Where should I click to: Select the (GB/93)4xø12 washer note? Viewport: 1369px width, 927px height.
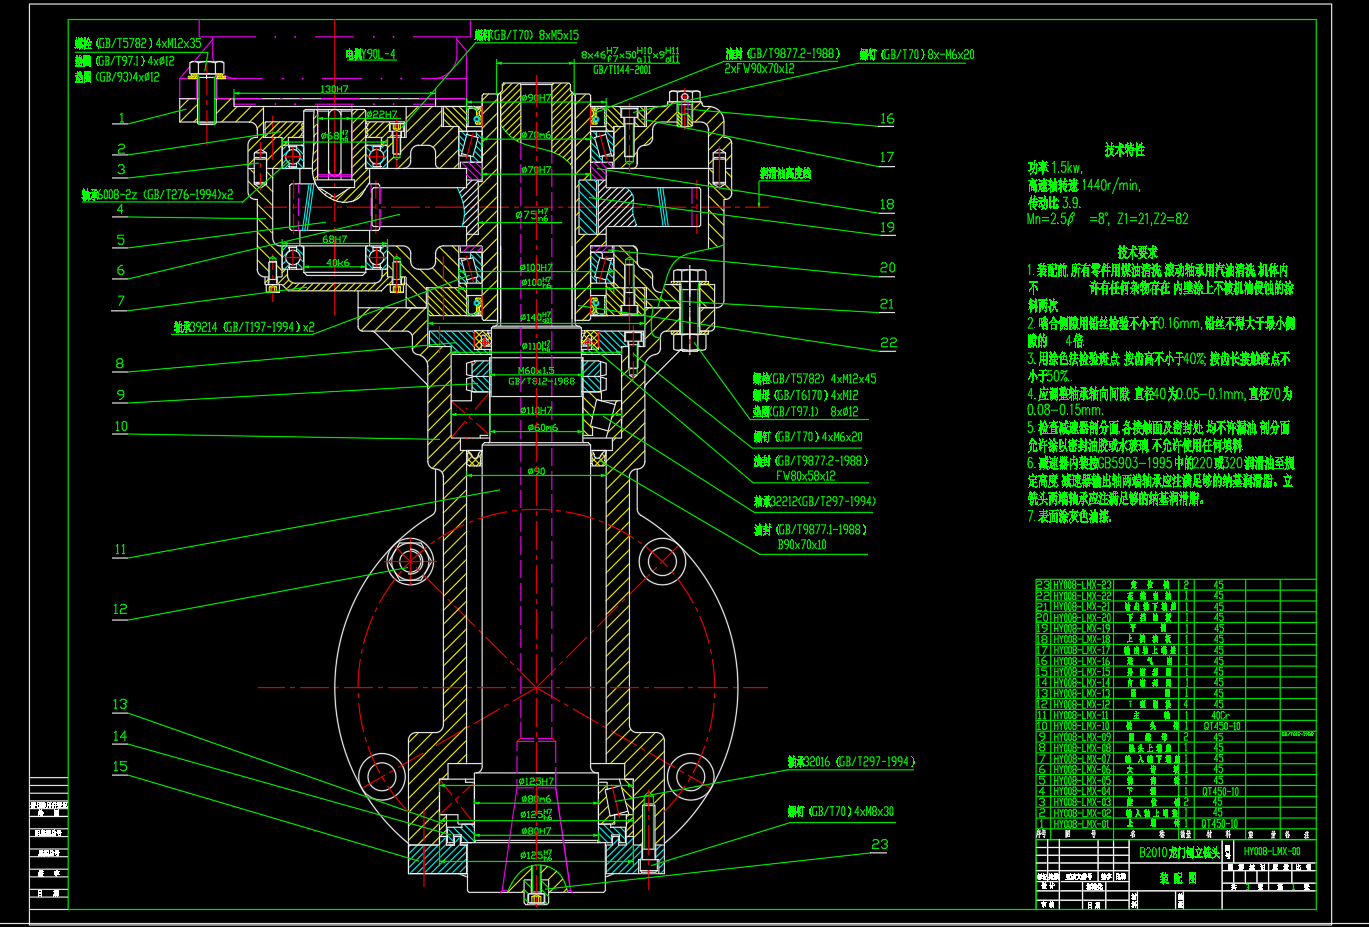[x=117, y=76]
